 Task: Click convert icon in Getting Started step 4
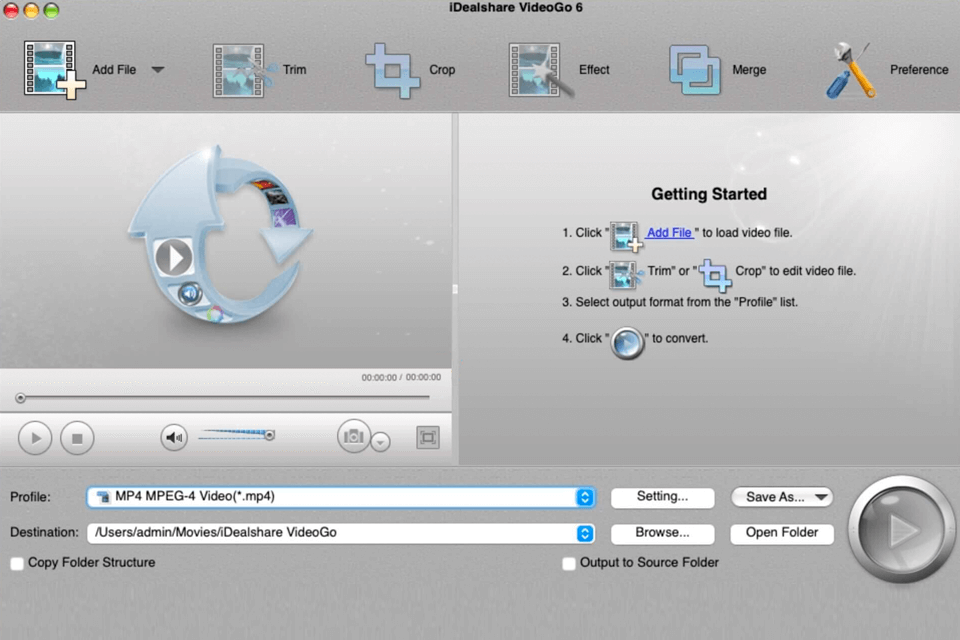click(x=628, y=343)
